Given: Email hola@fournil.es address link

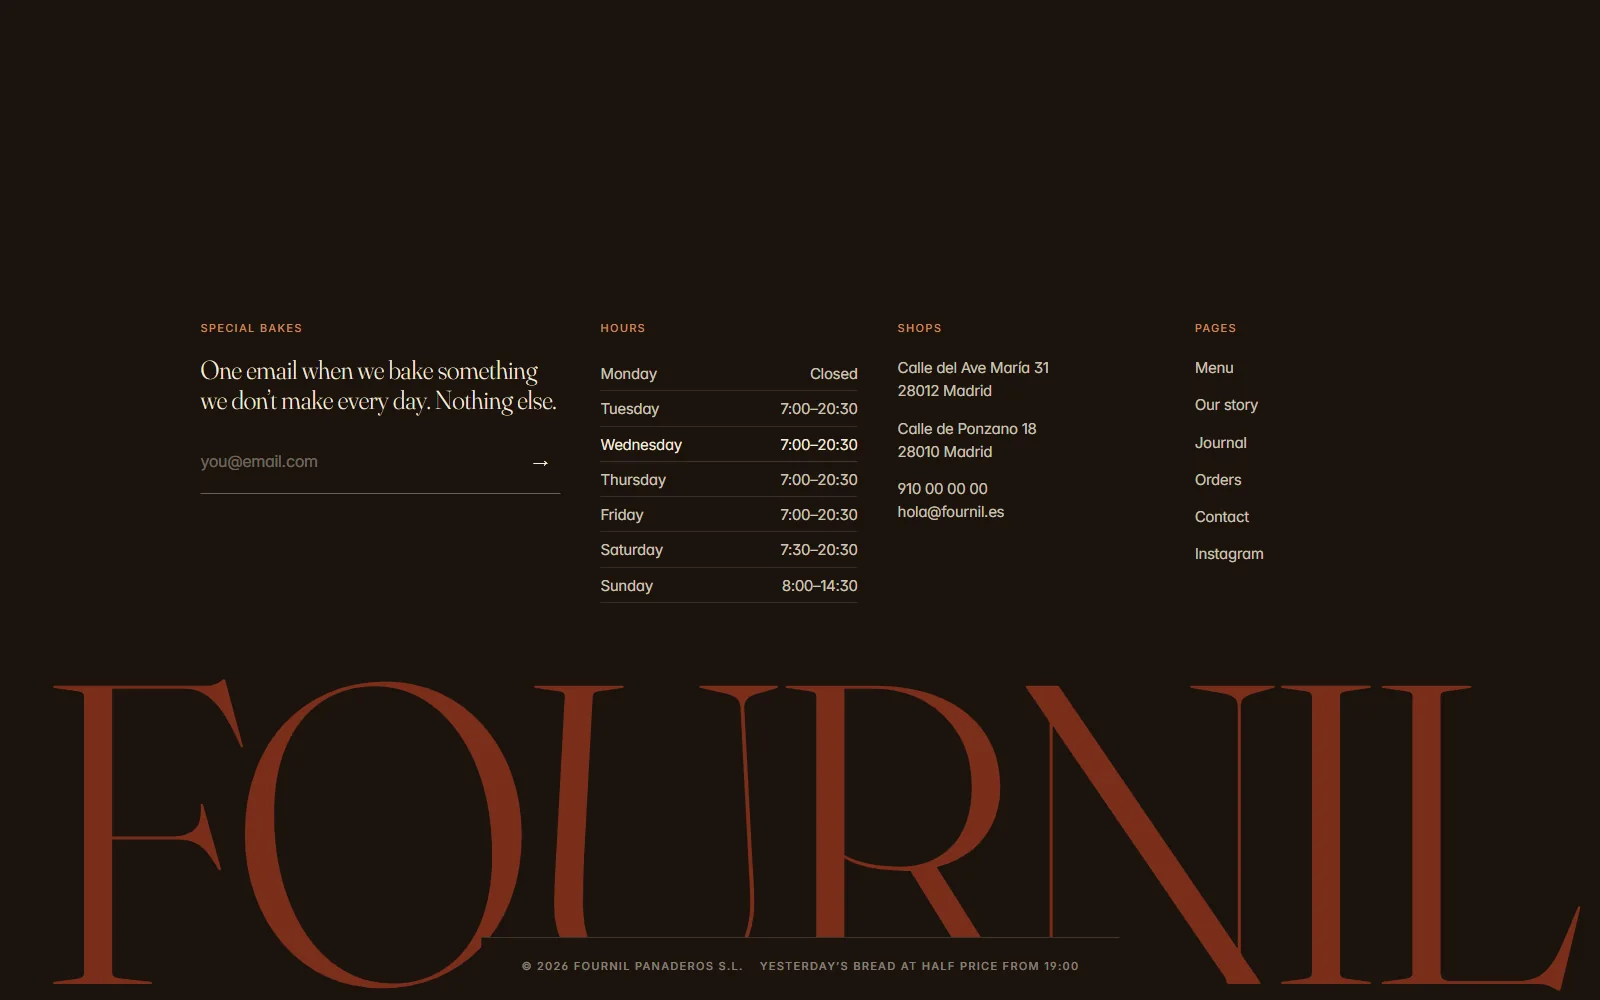Looking at the screenshot, I should point(950,512).
